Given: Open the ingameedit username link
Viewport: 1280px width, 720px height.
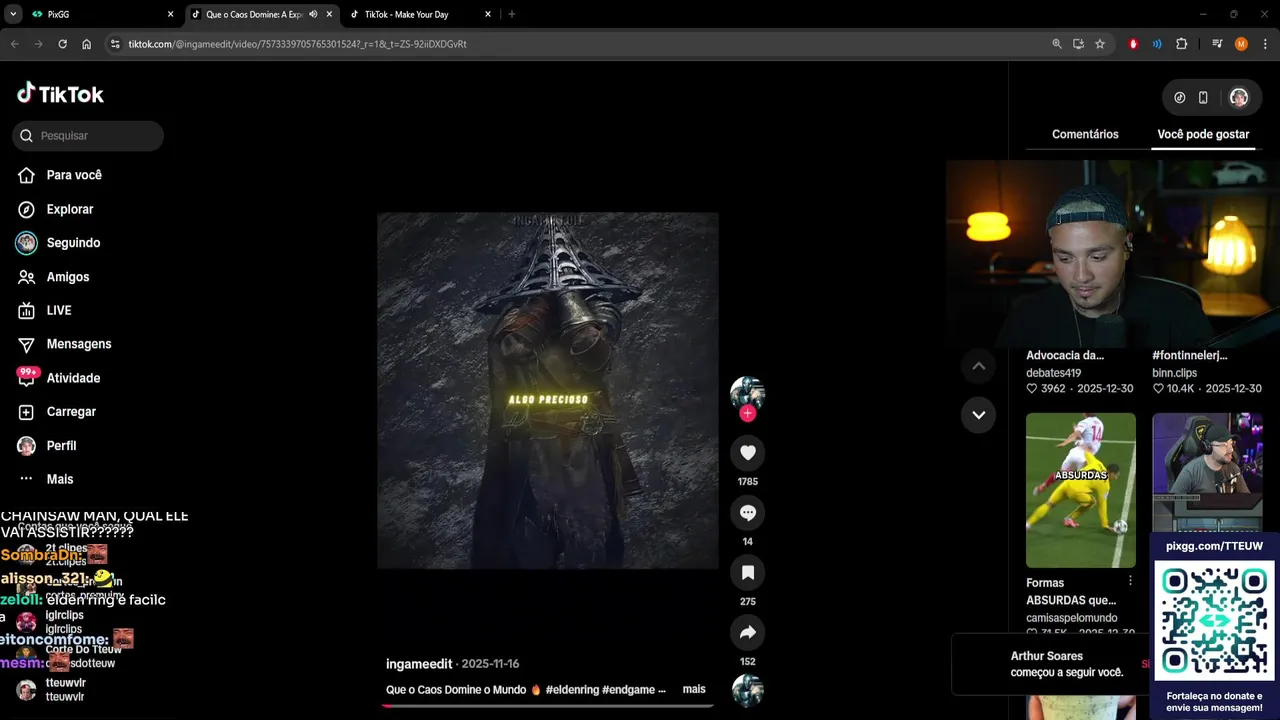Looking at the screenshot, I should (419, 664).
